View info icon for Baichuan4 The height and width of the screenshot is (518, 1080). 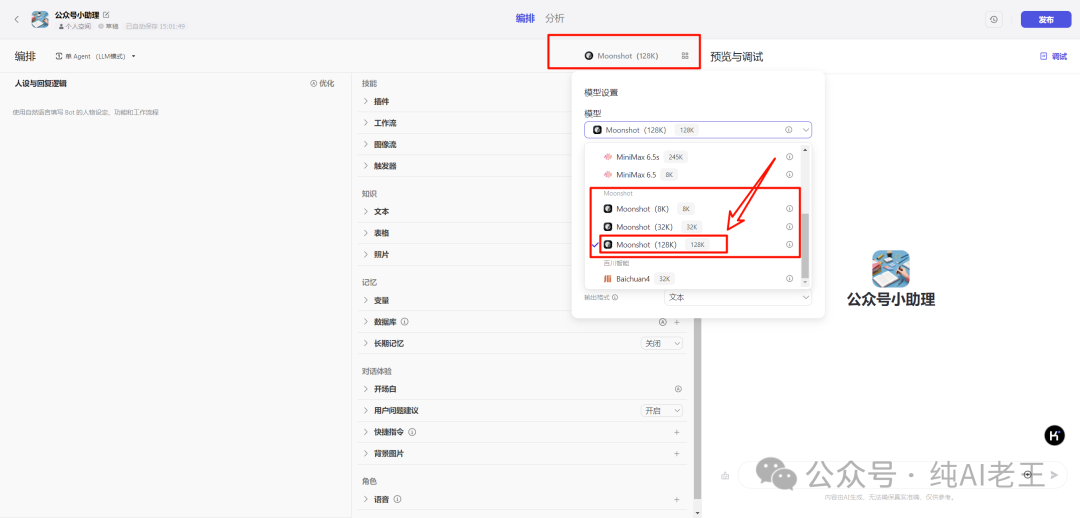point(789,278)
